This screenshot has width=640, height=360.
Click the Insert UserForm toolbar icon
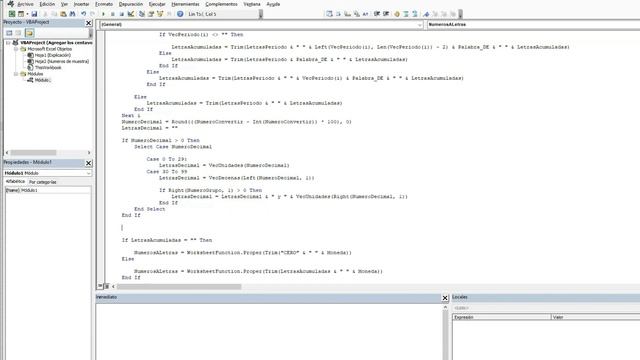[21, 14]
